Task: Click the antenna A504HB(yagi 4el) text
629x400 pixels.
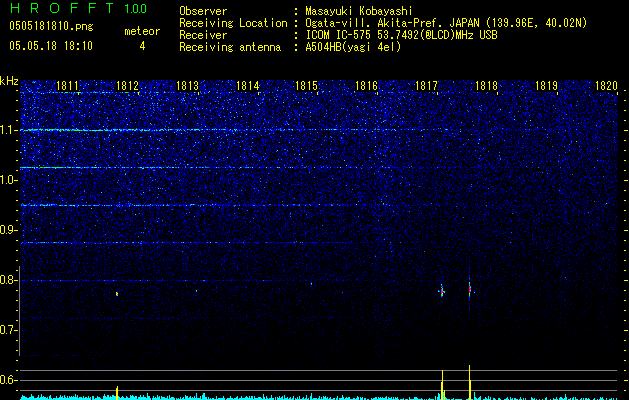Action: pyautogui.click(x=353, y=47)
